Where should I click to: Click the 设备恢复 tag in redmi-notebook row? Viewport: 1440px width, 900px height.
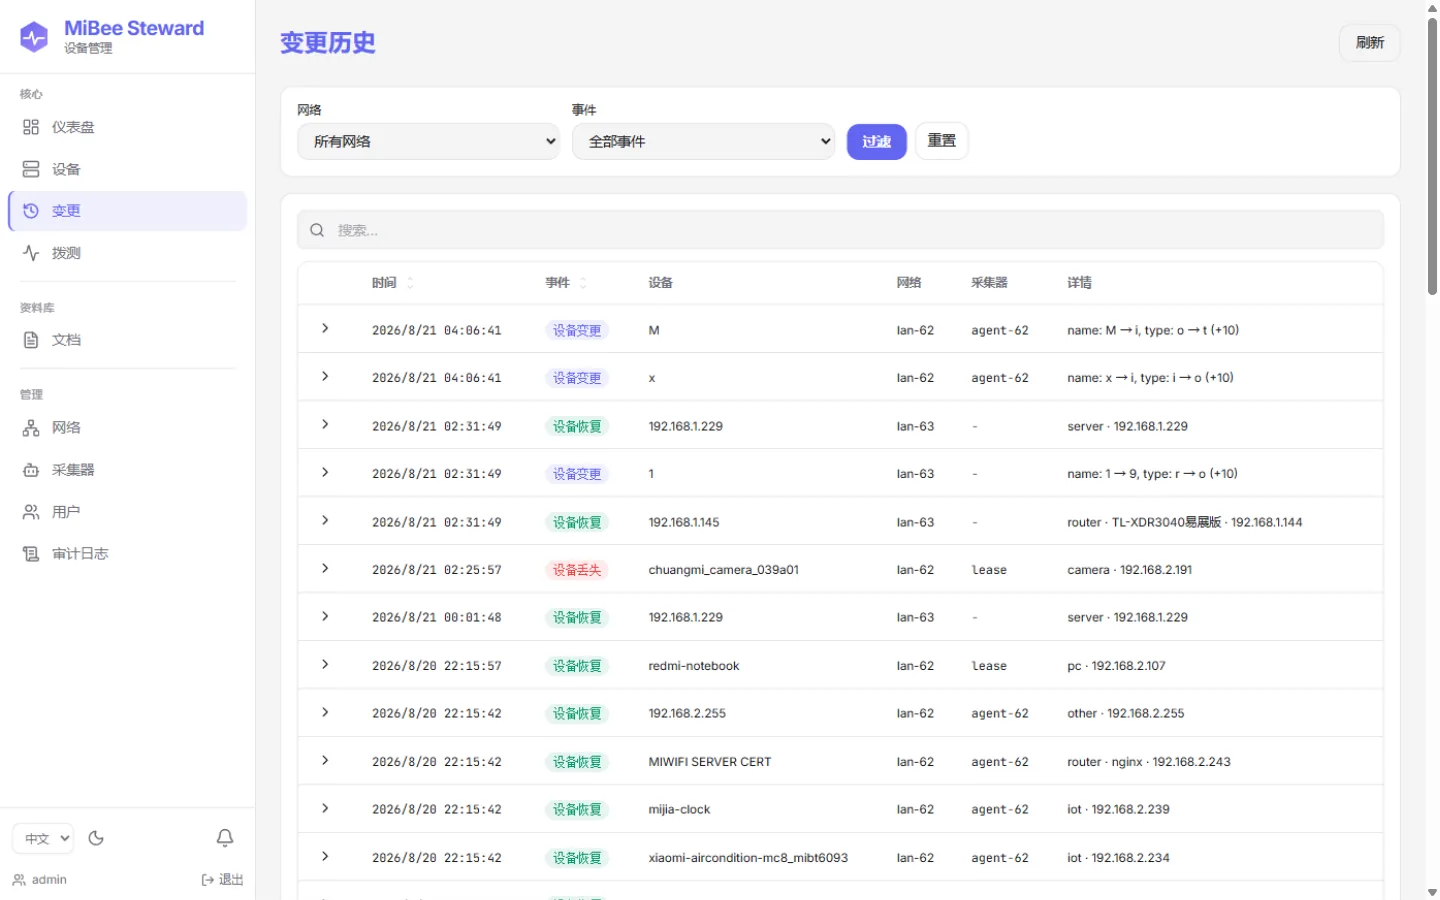577,666
